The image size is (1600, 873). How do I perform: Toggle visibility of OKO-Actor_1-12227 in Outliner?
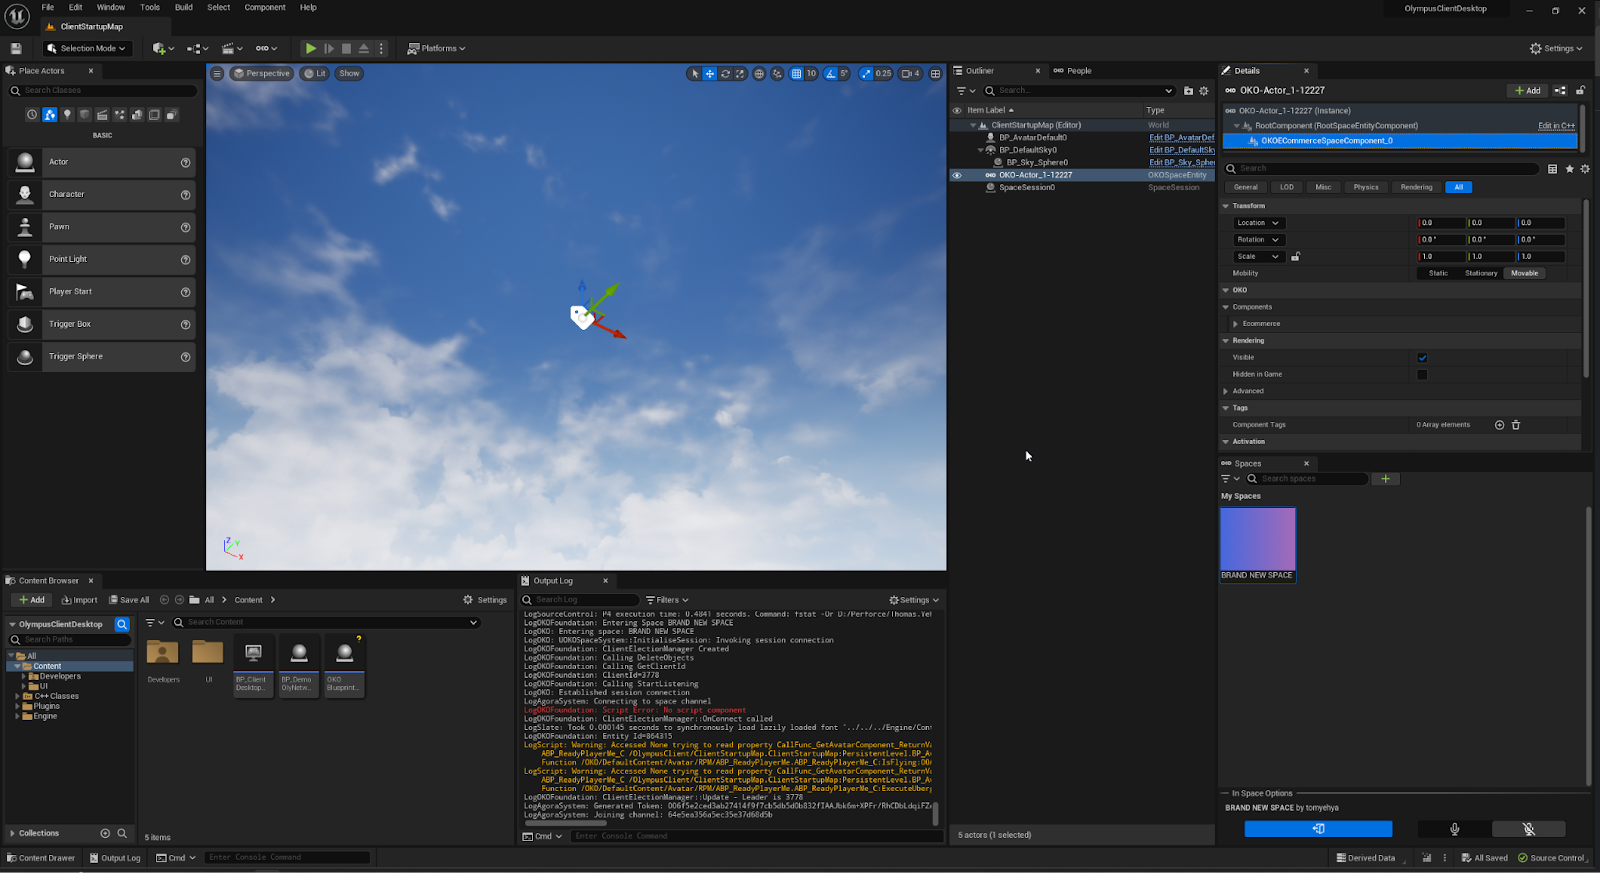click(957, 175)
